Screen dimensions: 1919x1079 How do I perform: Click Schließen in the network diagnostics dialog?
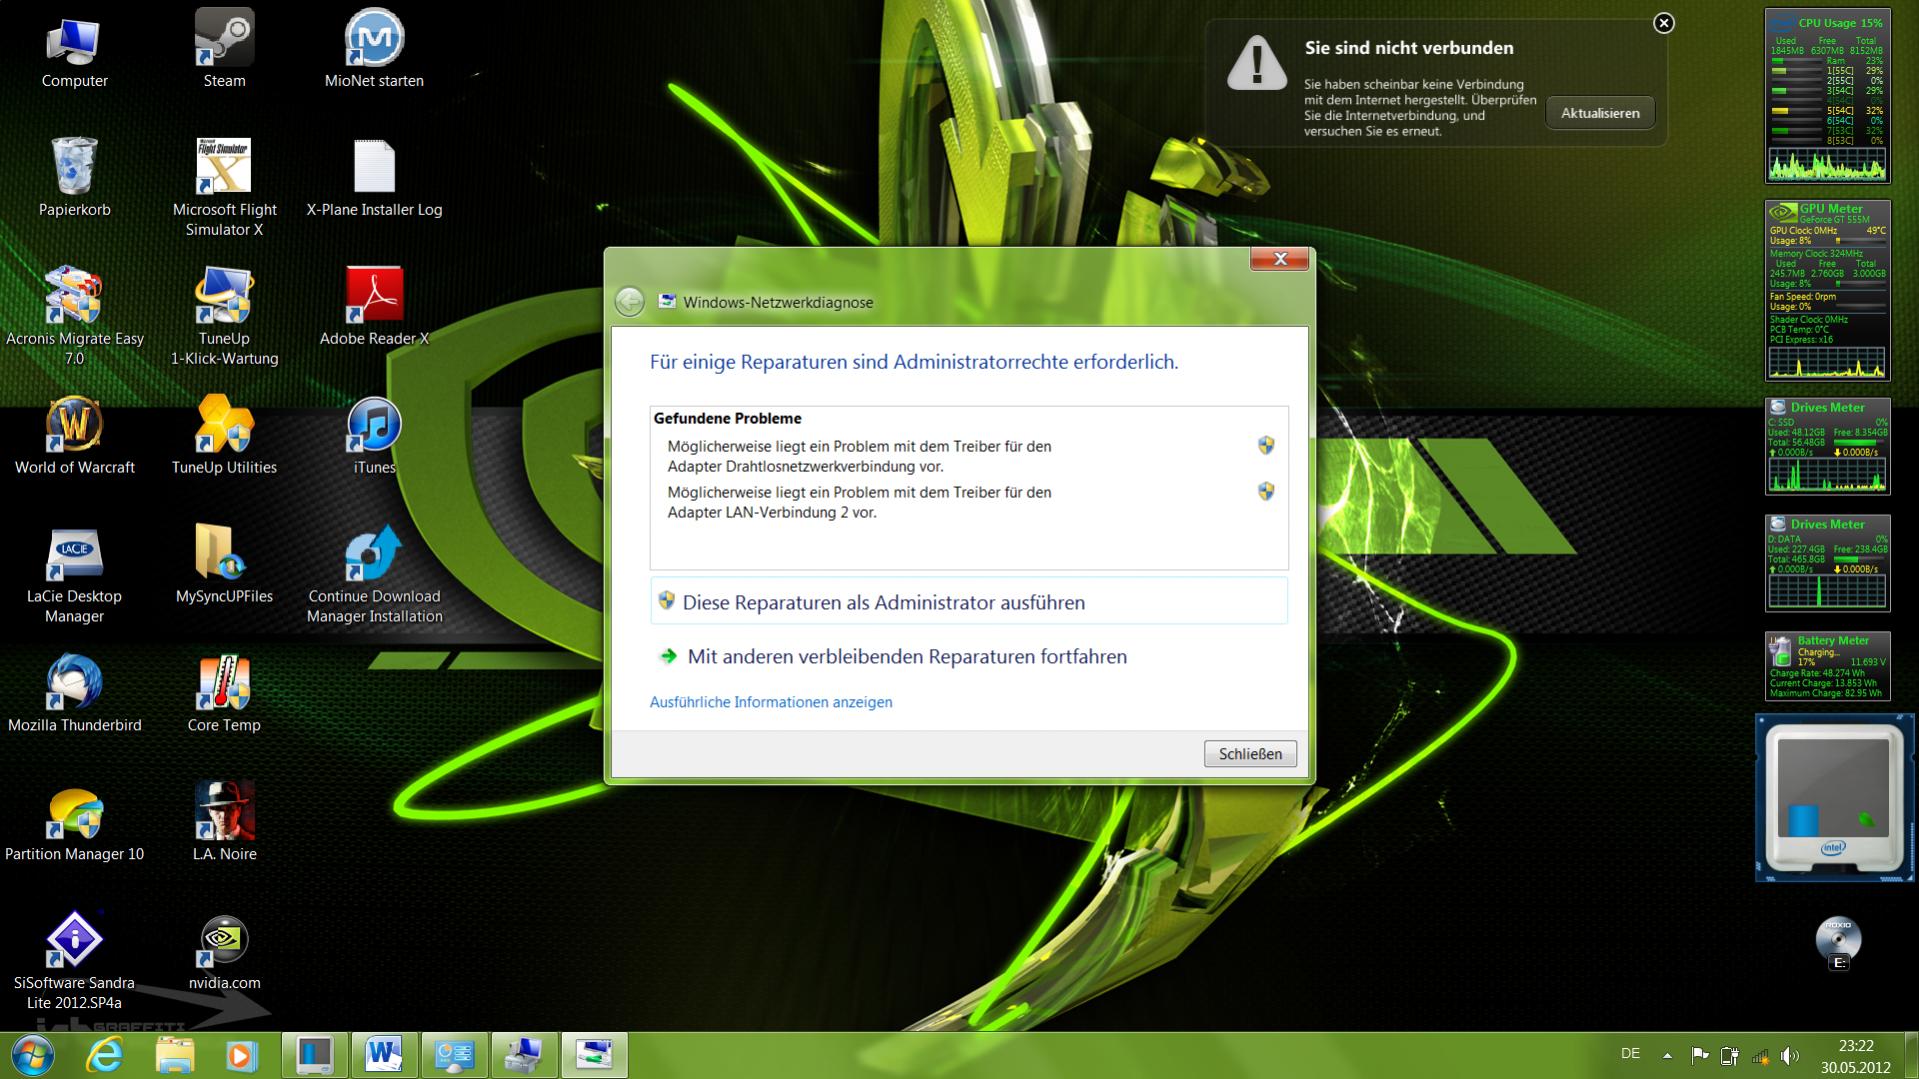coord(1250,754)
